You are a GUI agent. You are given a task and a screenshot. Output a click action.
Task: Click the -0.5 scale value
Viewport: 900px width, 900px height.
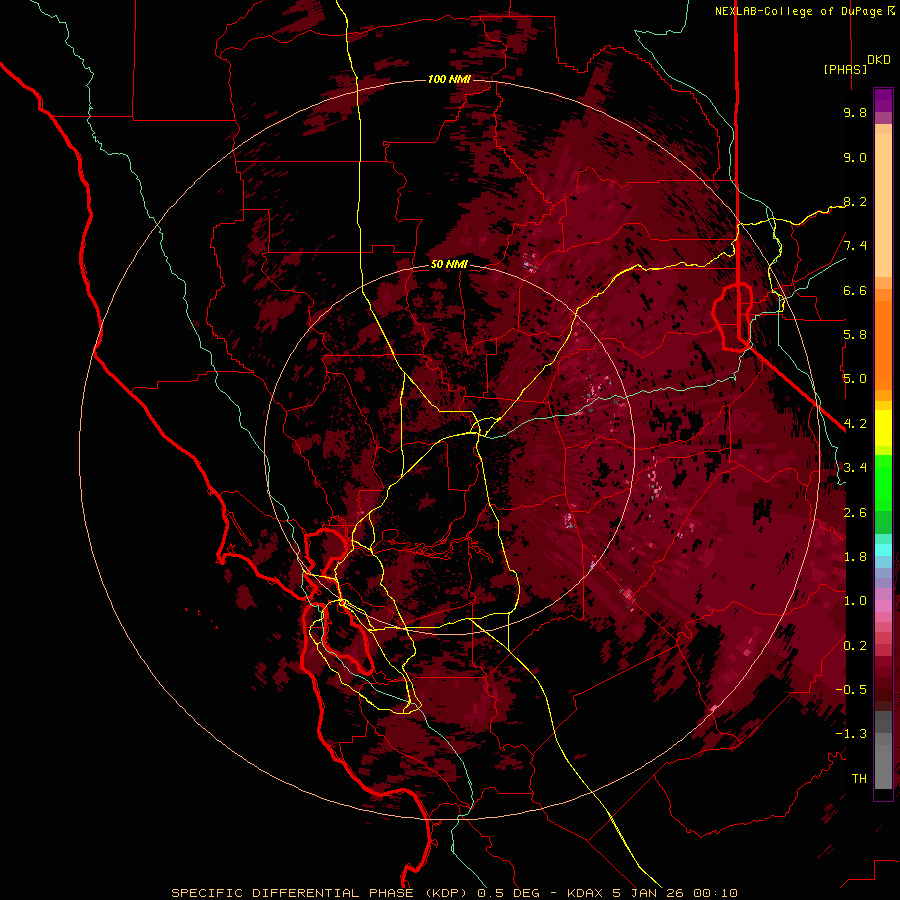tap(851, 690)
